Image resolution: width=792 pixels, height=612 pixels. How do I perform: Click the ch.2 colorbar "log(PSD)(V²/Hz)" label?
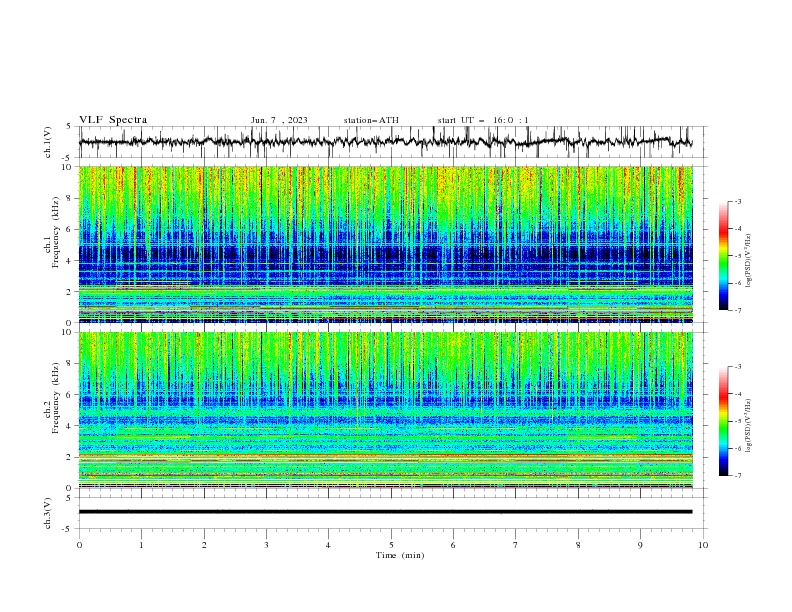tap(749, 426)
